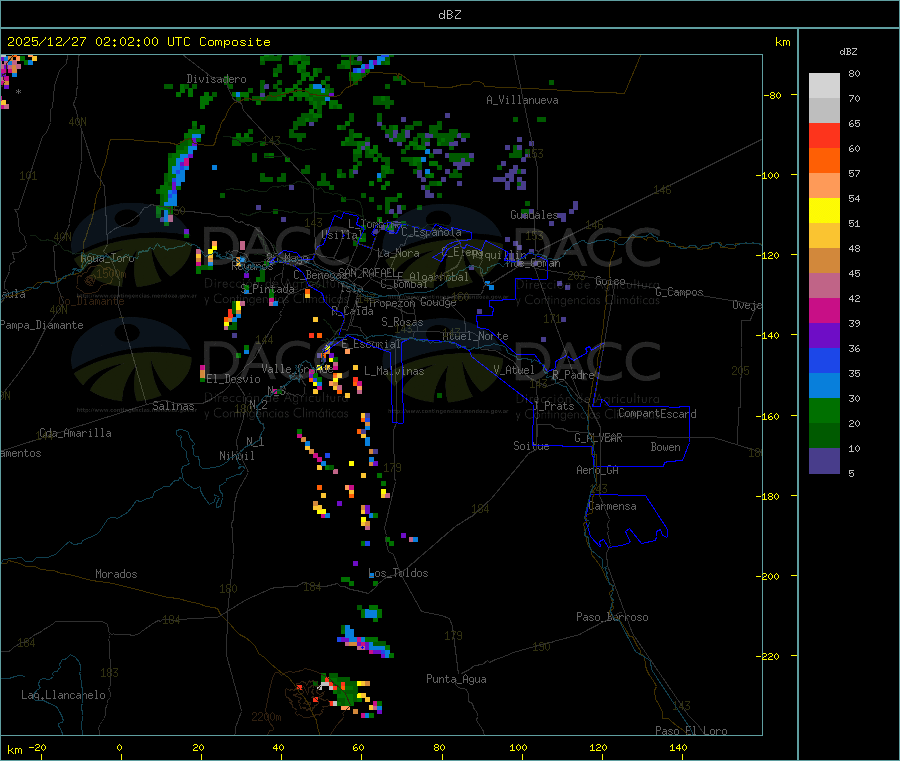
Task: Click the Cda_Amarilla map label
Action: 75,433
